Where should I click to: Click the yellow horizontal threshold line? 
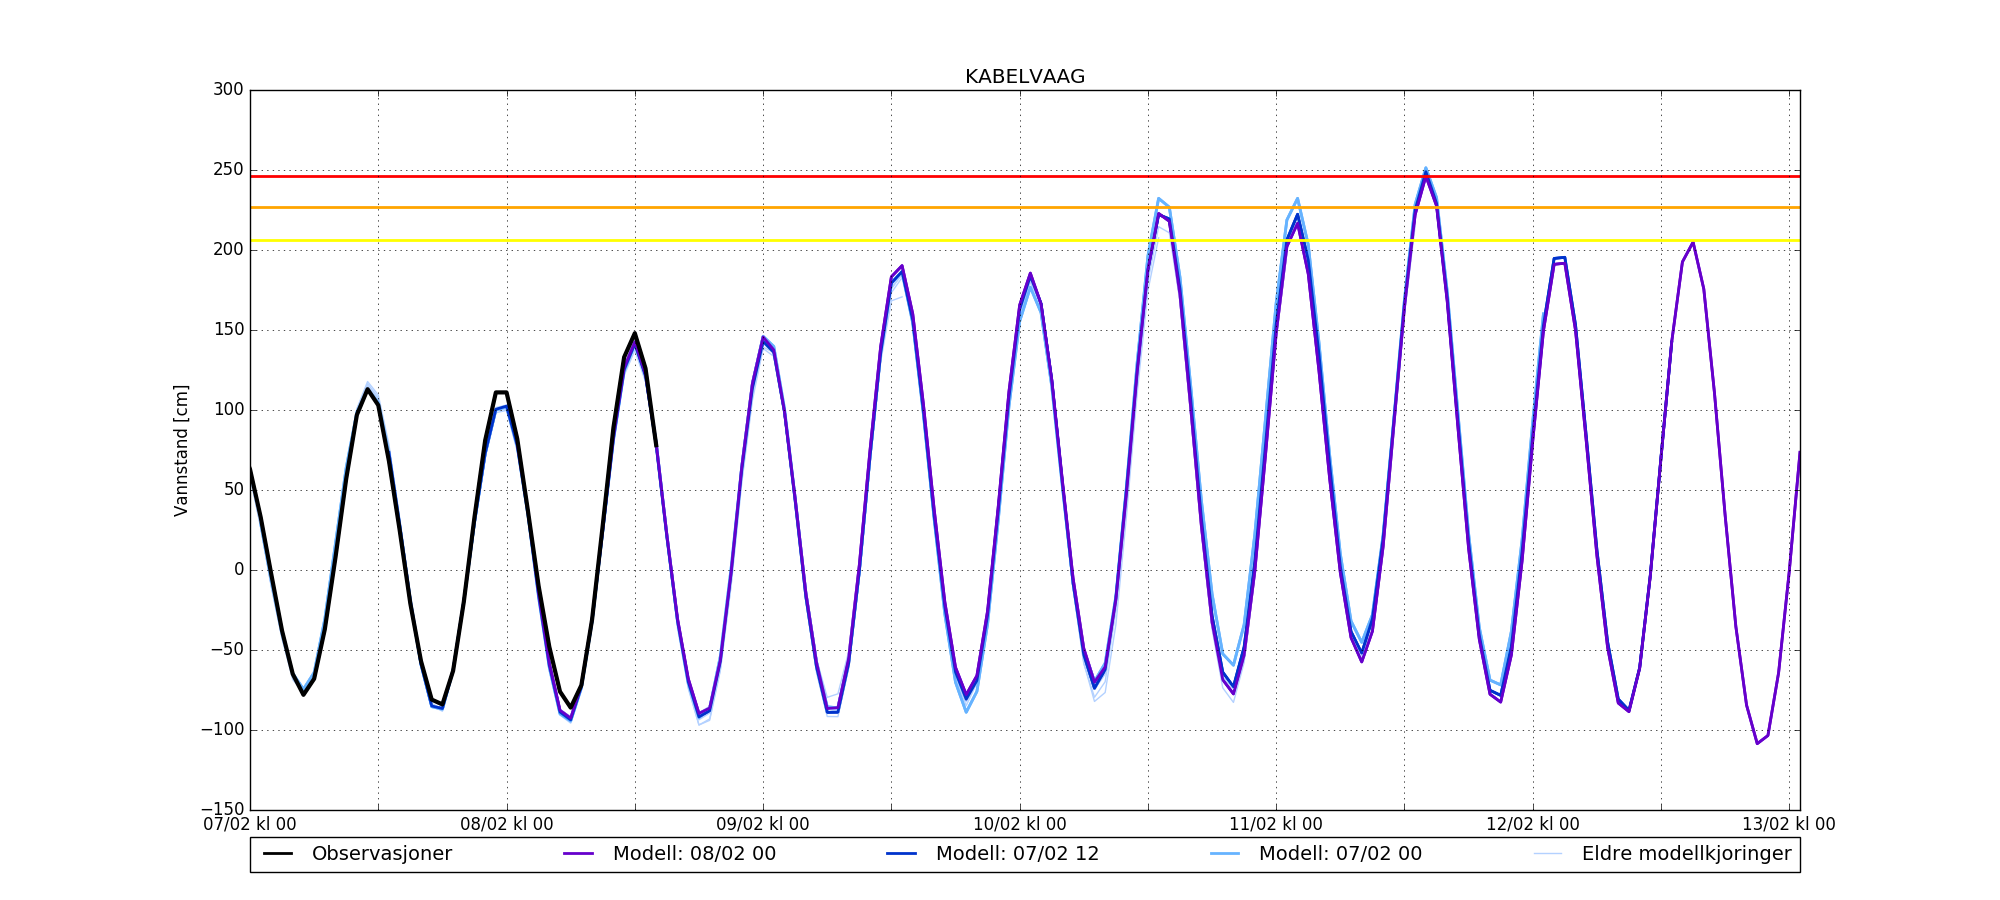coord(1025,241)
